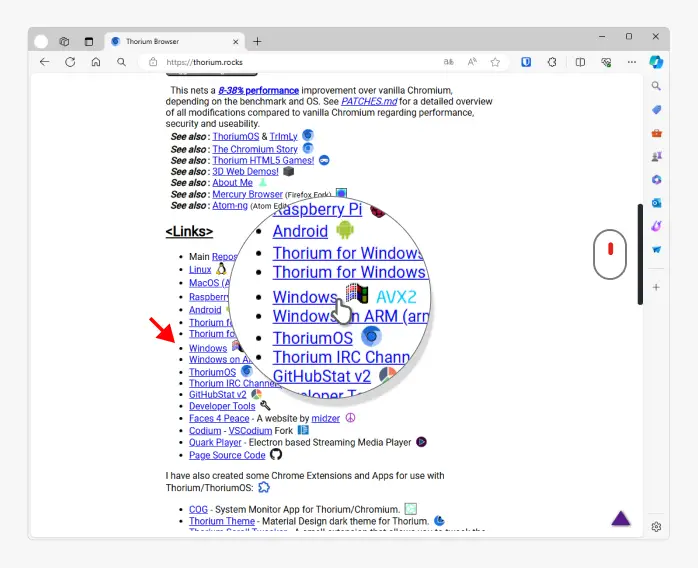
Task: Expand sidebar customize plus button
Action: coord(656,287)
